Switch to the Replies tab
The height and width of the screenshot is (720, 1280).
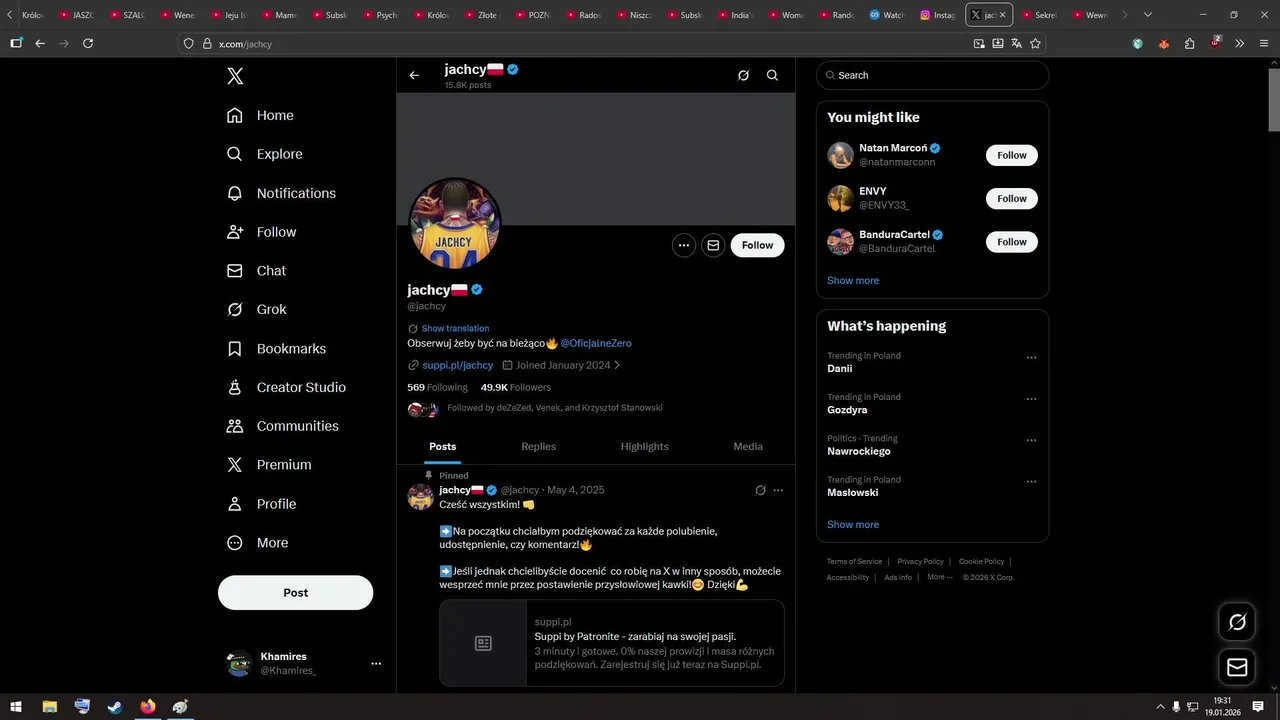pyautogui.click(x=538, y=446)
